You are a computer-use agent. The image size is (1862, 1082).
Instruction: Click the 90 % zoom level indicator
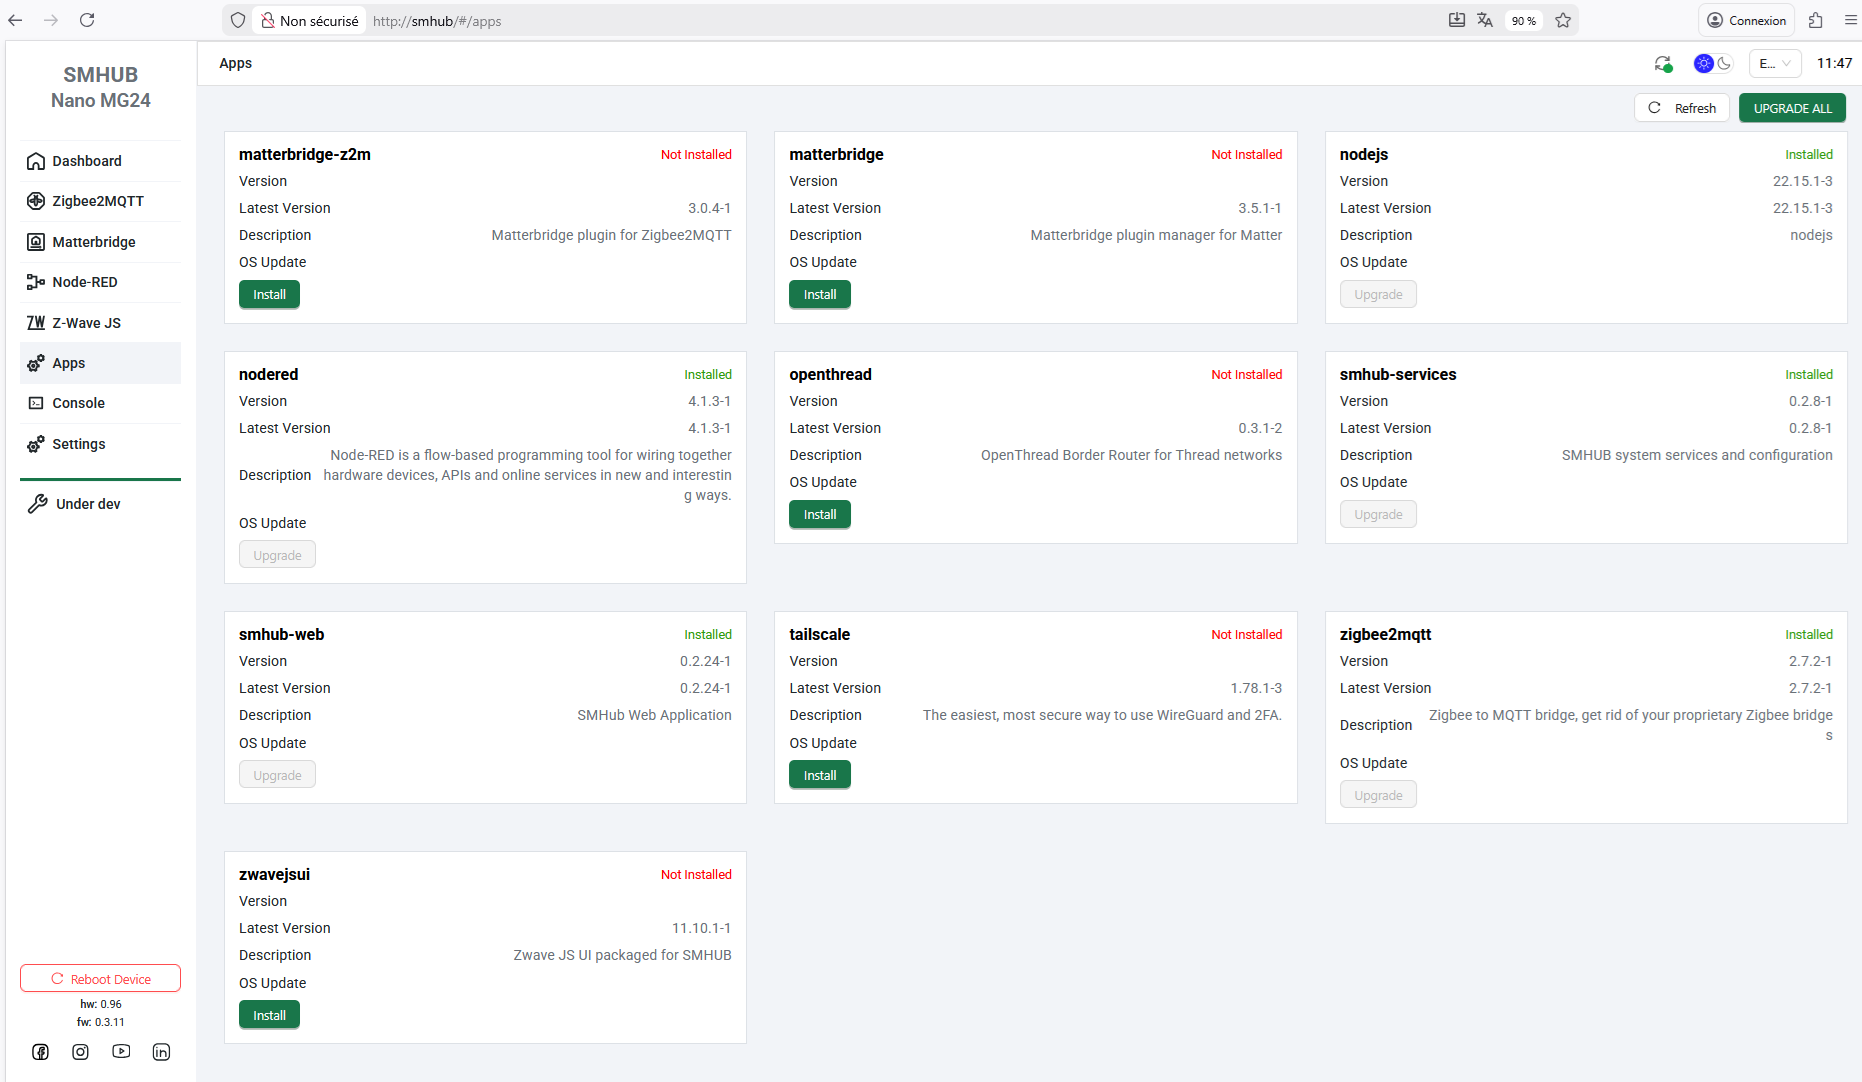point(1523,20)
